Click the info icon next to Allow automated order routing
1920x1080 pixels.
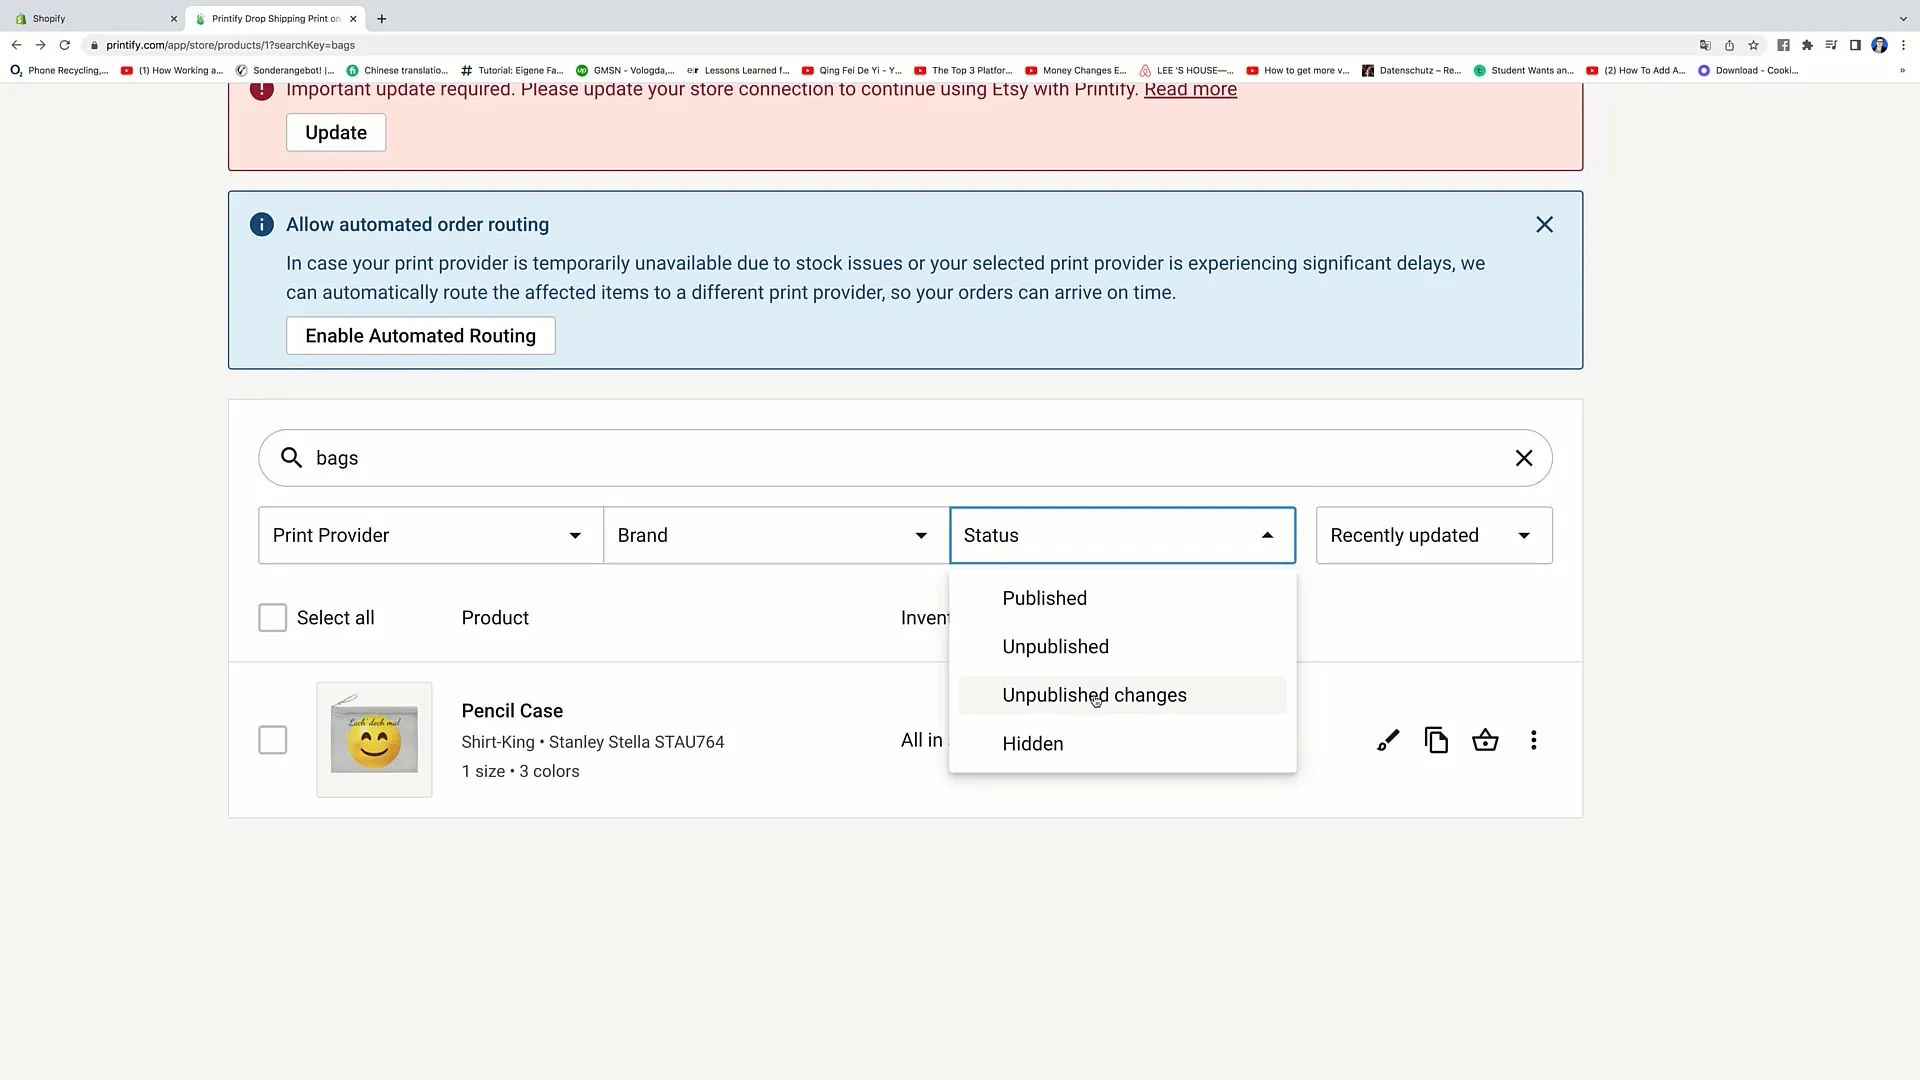point(262,224)
